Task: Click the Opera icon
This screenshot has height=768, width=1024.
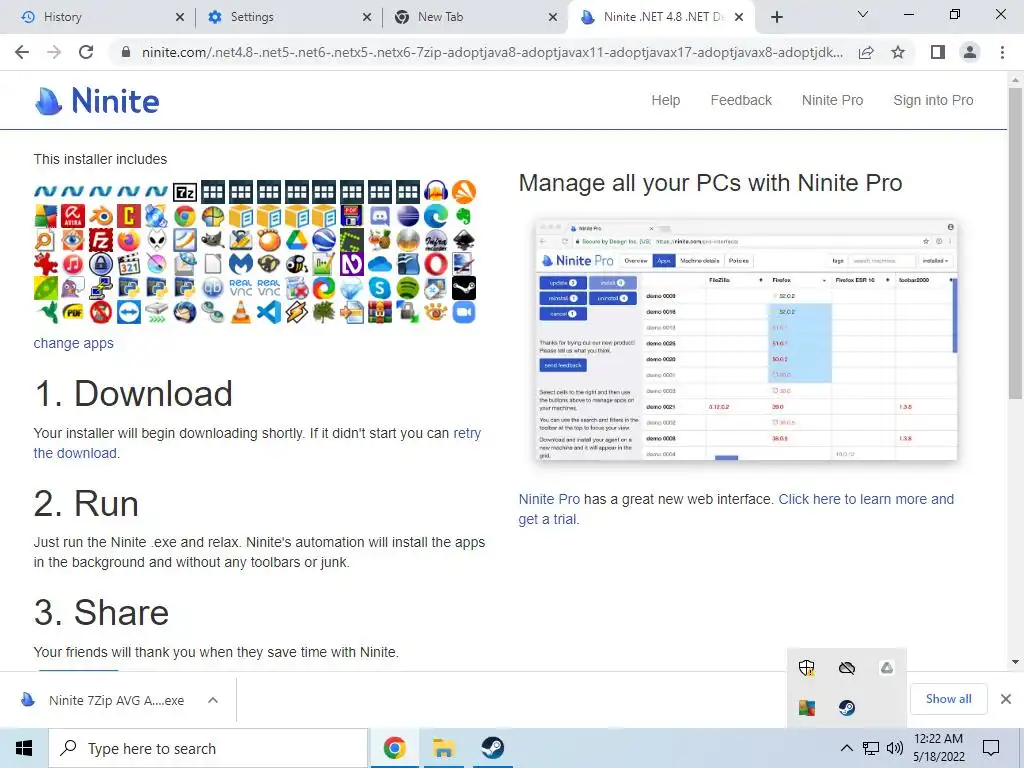Action: [436, 264]
